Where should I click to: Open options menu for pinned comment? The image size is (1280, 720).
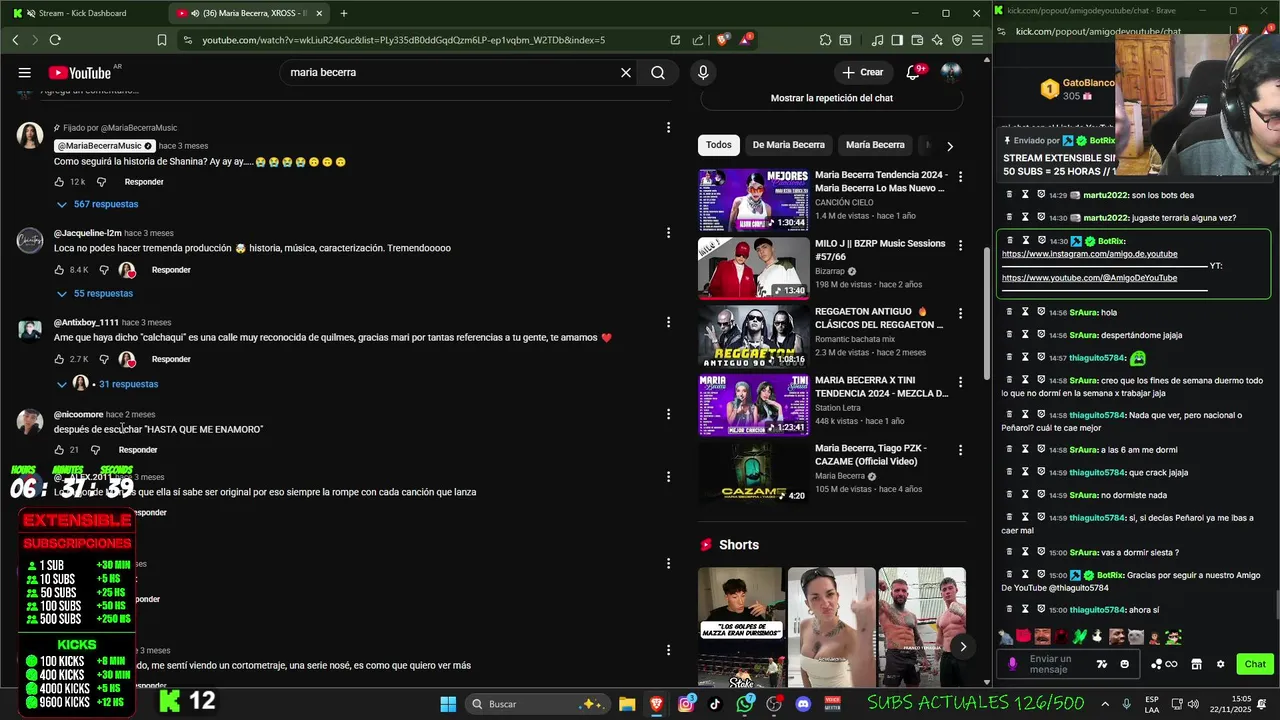[x=668, y=128]
